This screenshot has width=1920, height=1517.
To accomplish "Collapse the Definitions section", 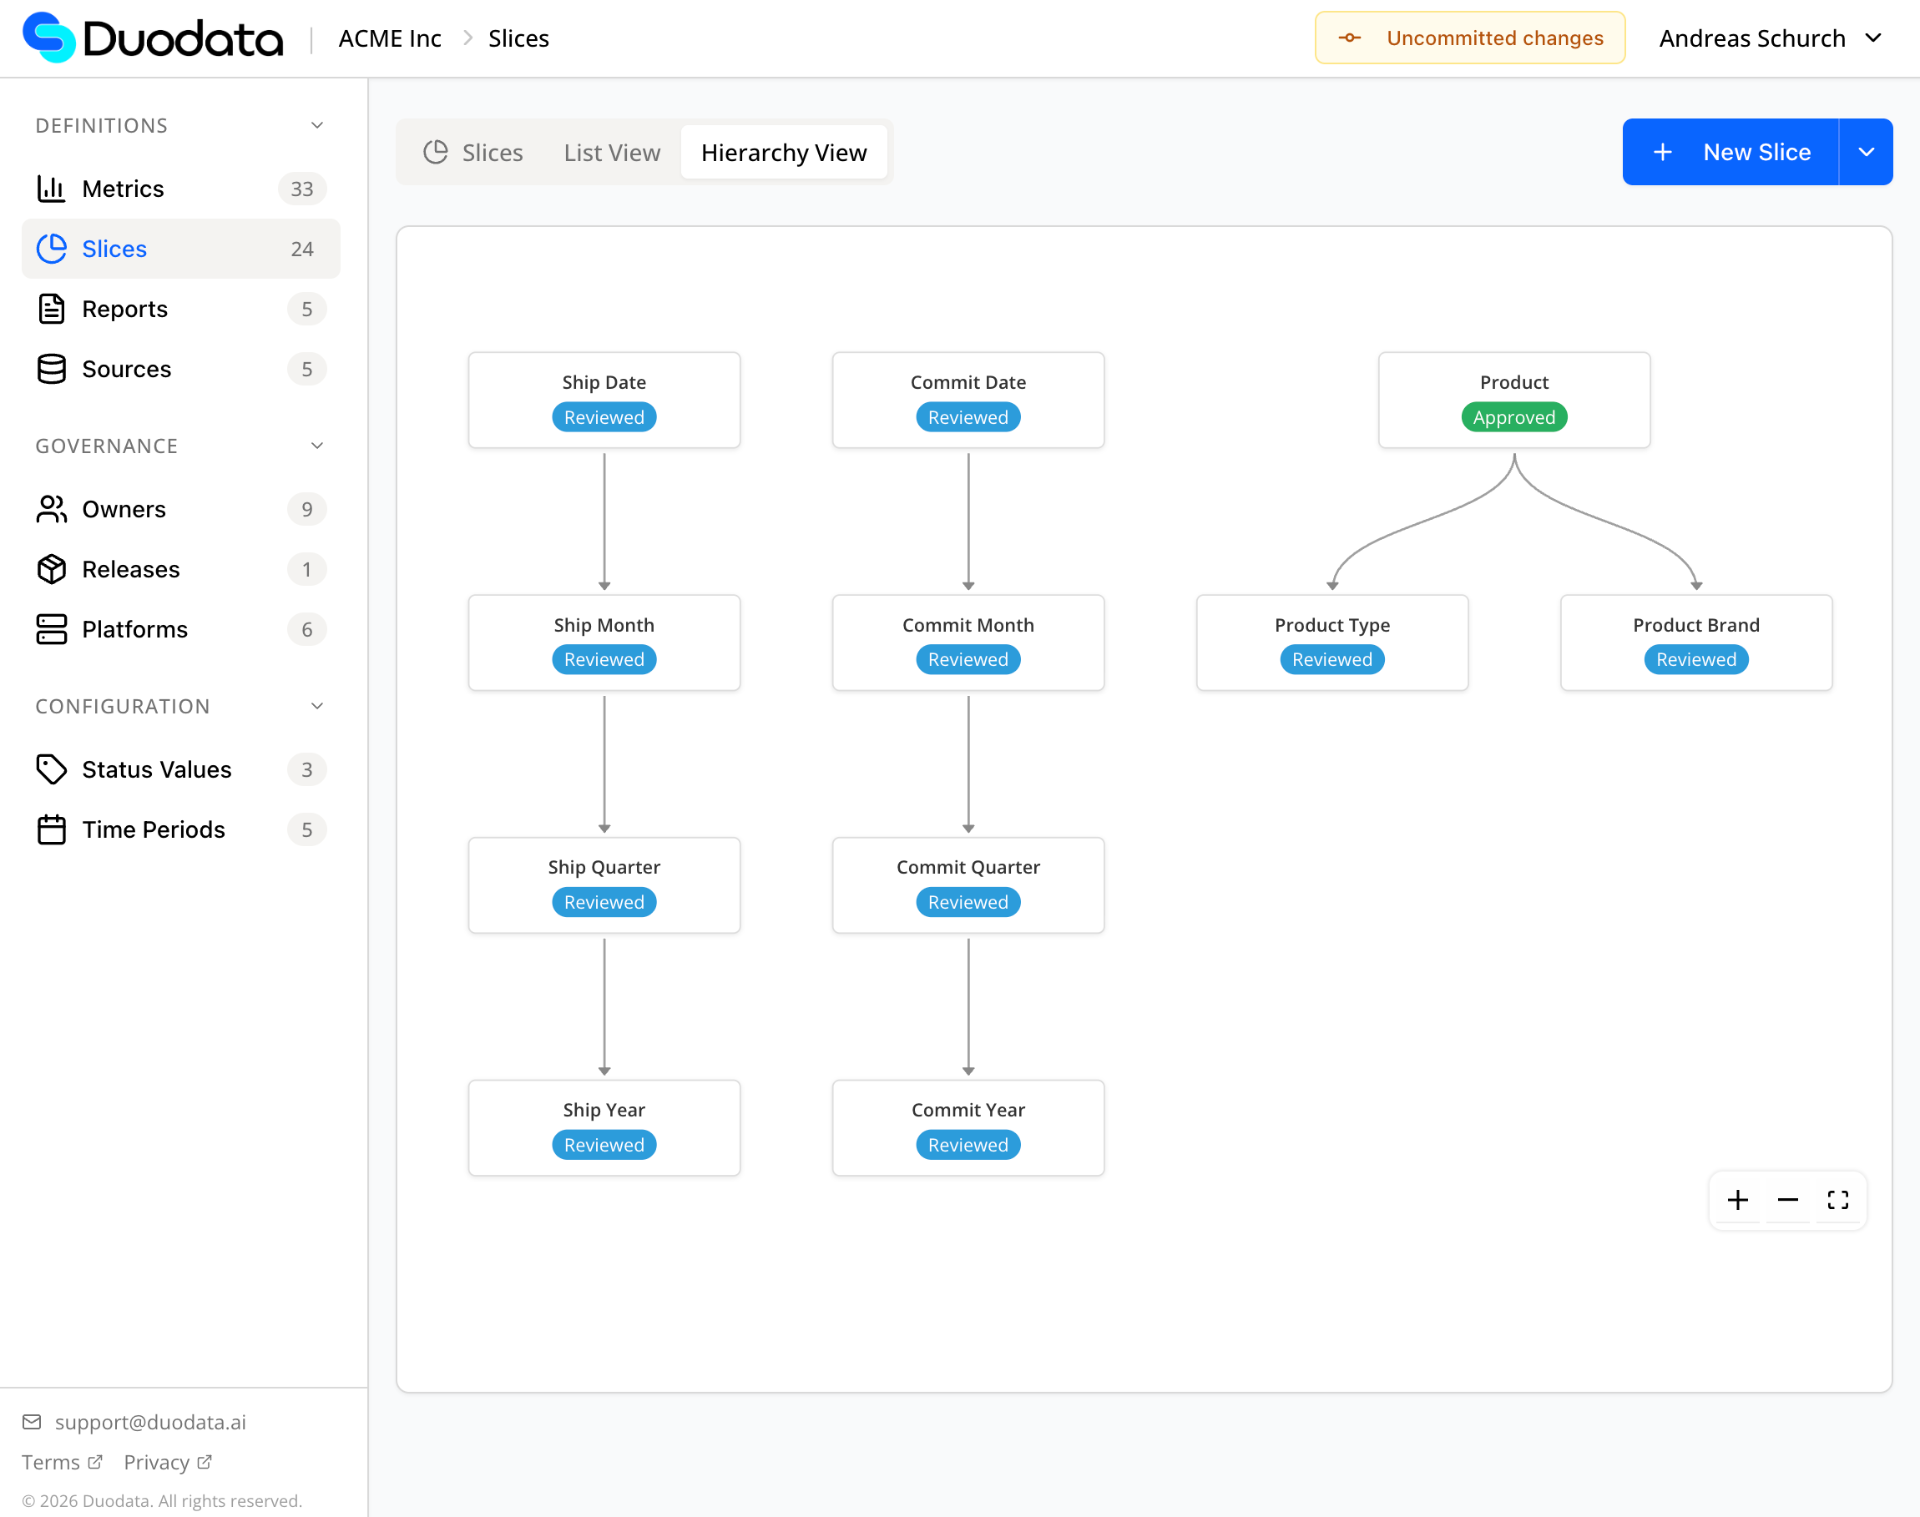I will click(317, 126).
